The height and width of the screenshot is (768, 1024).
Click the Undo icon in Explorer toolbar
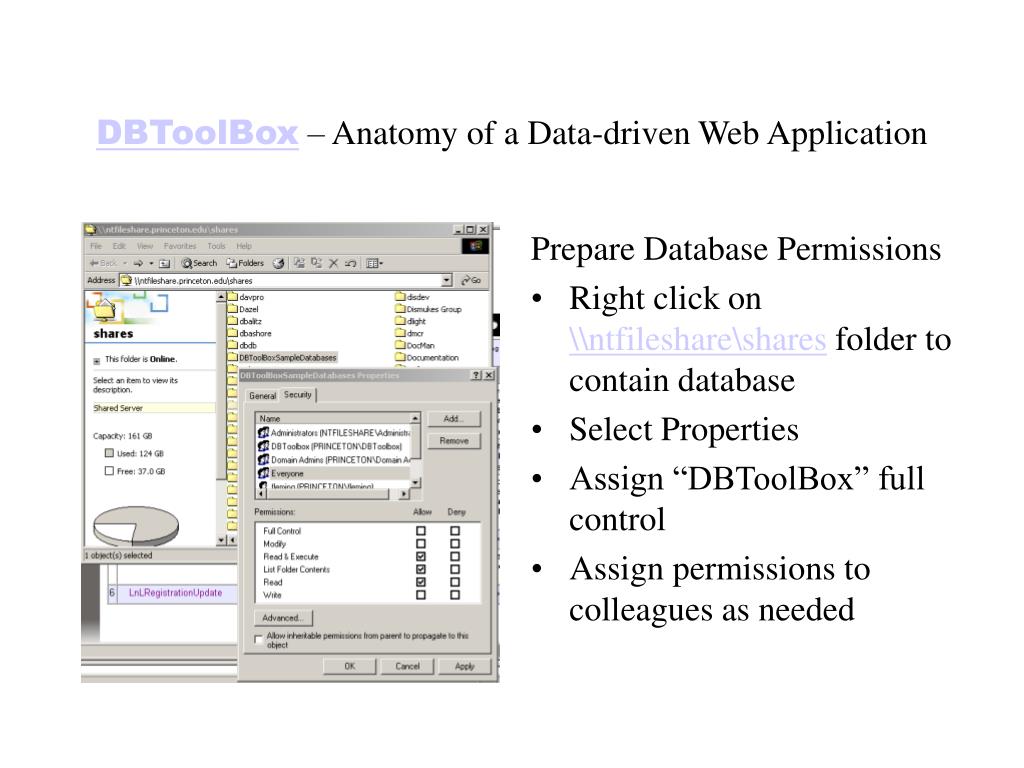coord(351,263)
